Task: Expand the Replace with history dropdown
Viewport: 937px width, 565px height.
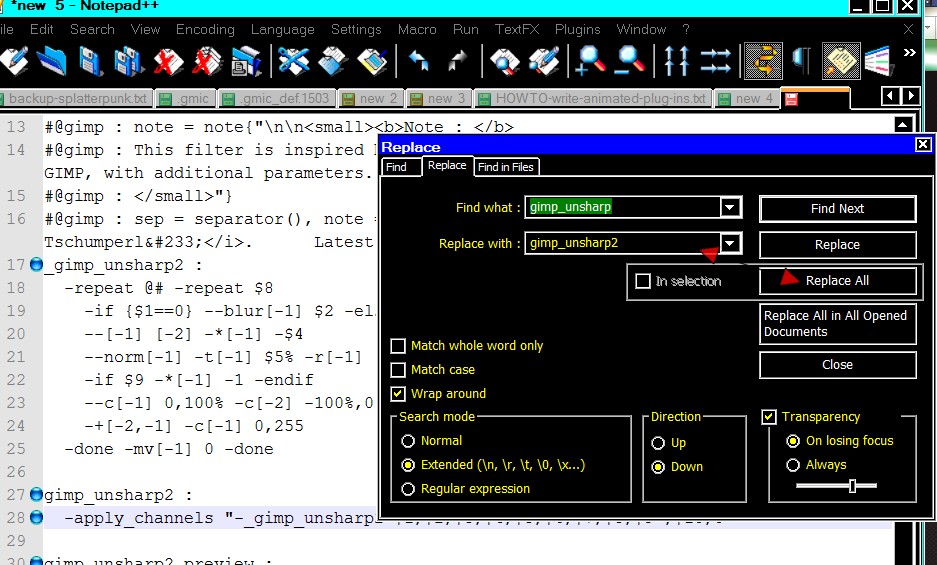Action: pyautogui.click(x=730, y=243)
